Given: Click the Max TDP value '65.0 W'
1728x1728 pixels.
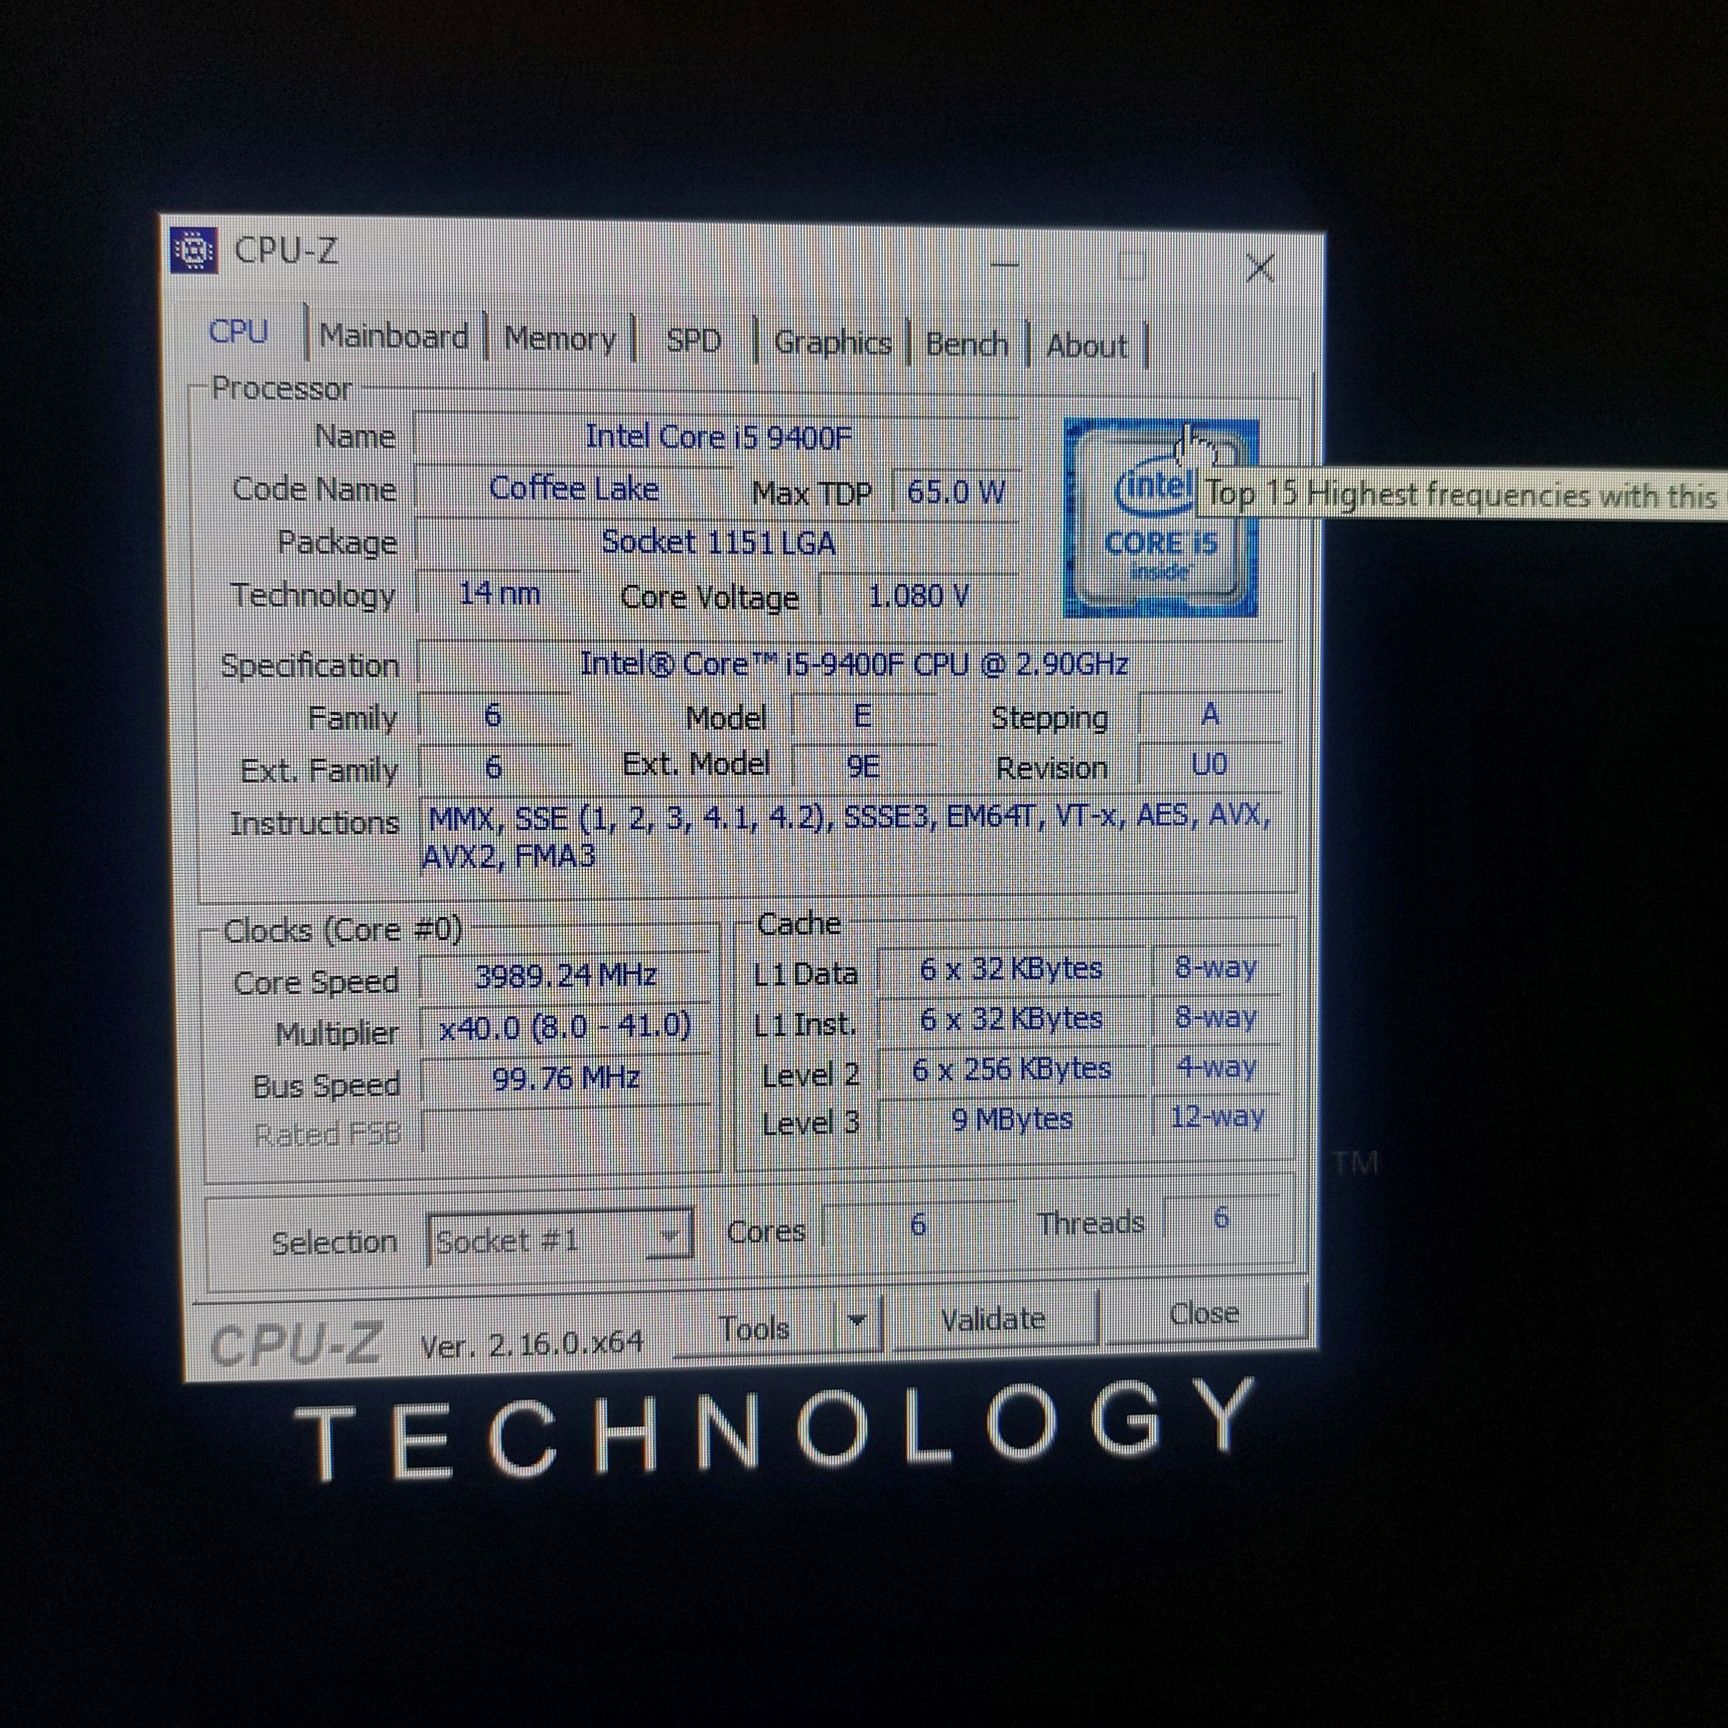Looking at the screenshot, I should tap(956, 492).
